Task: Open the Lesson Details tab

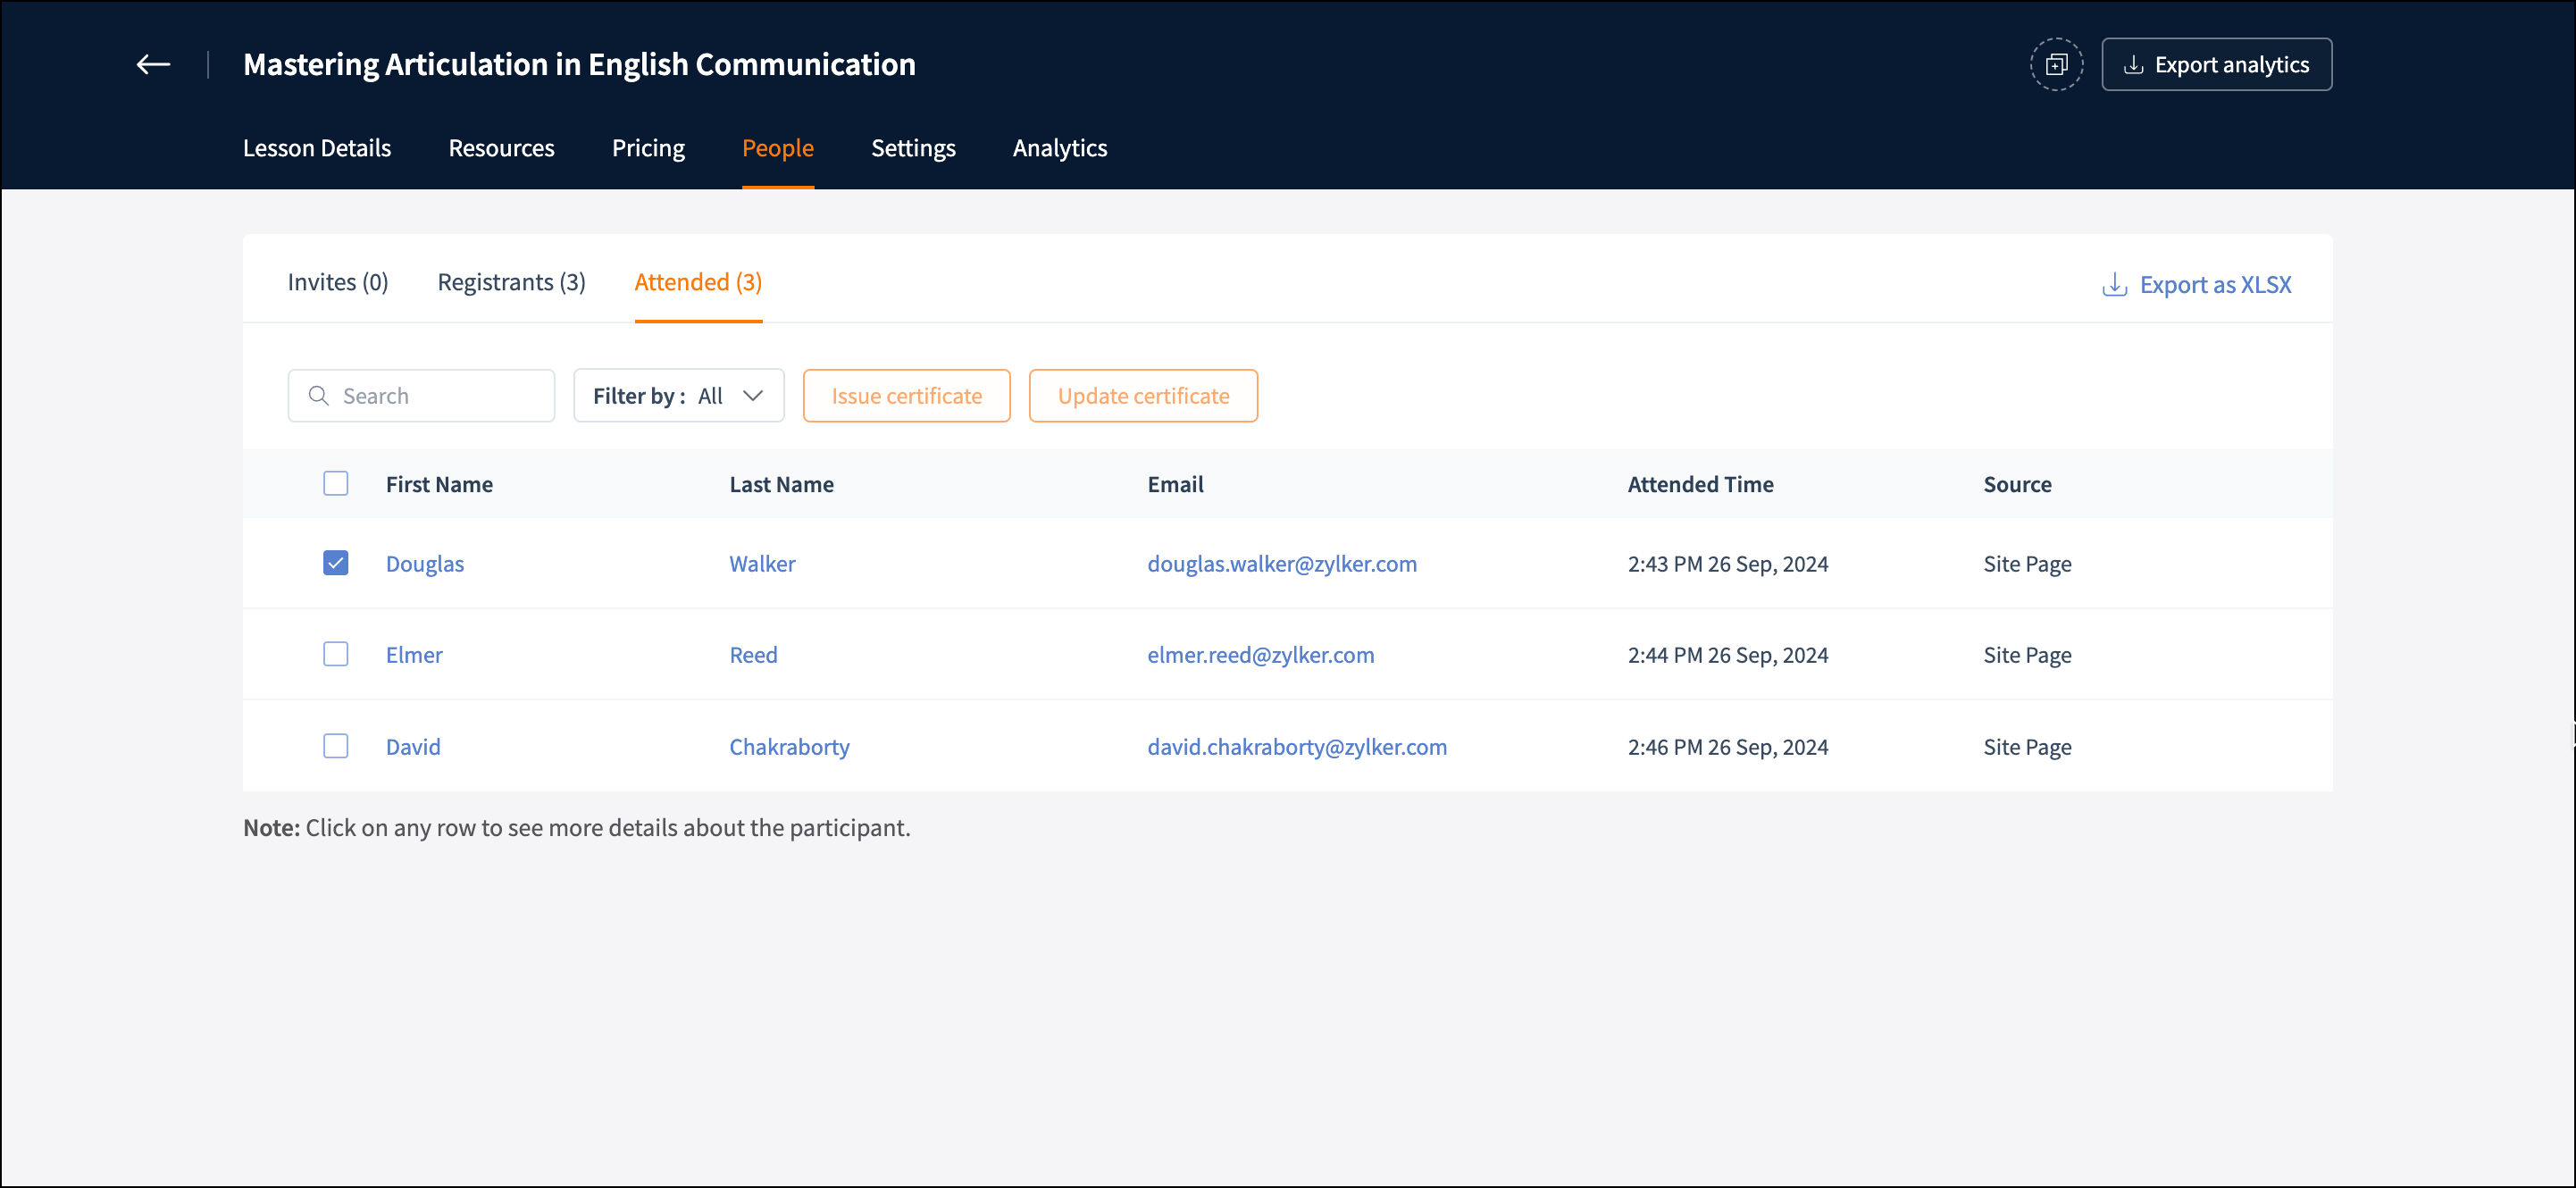Action: [317, 148]
